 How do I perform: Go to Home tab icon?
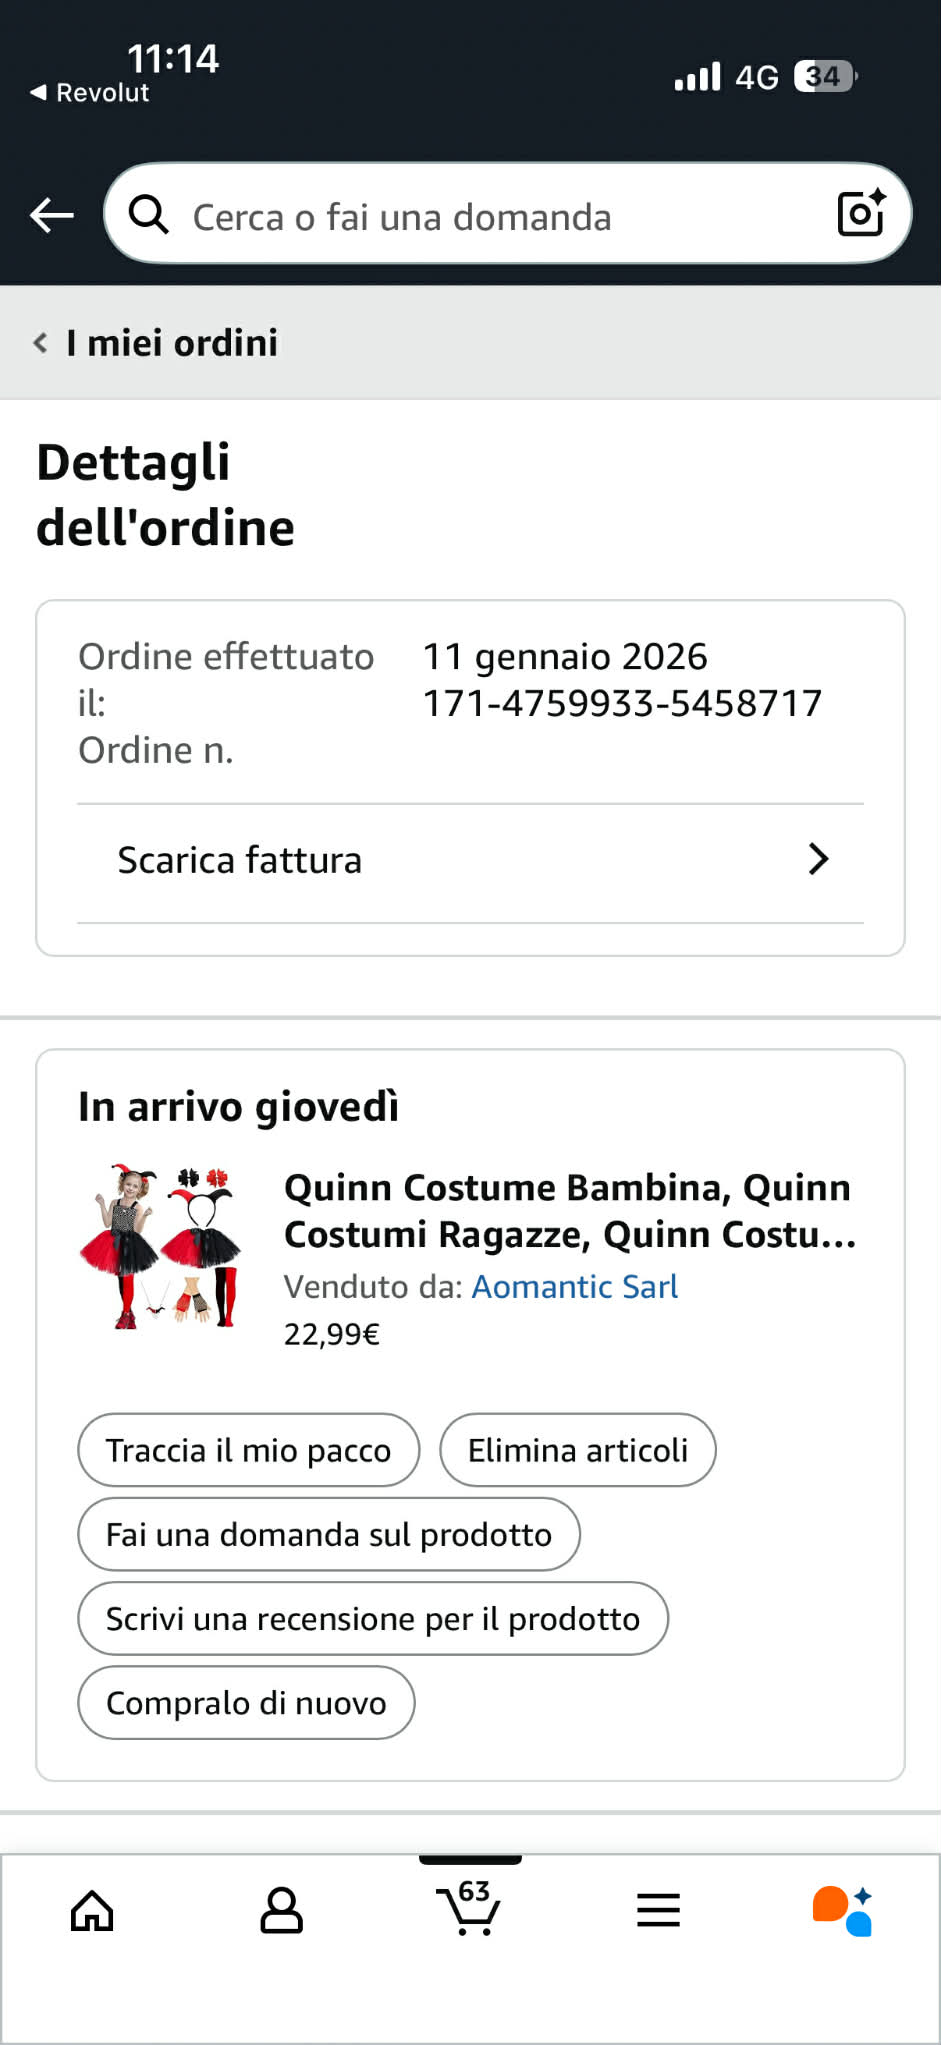tap(92, 1911)
